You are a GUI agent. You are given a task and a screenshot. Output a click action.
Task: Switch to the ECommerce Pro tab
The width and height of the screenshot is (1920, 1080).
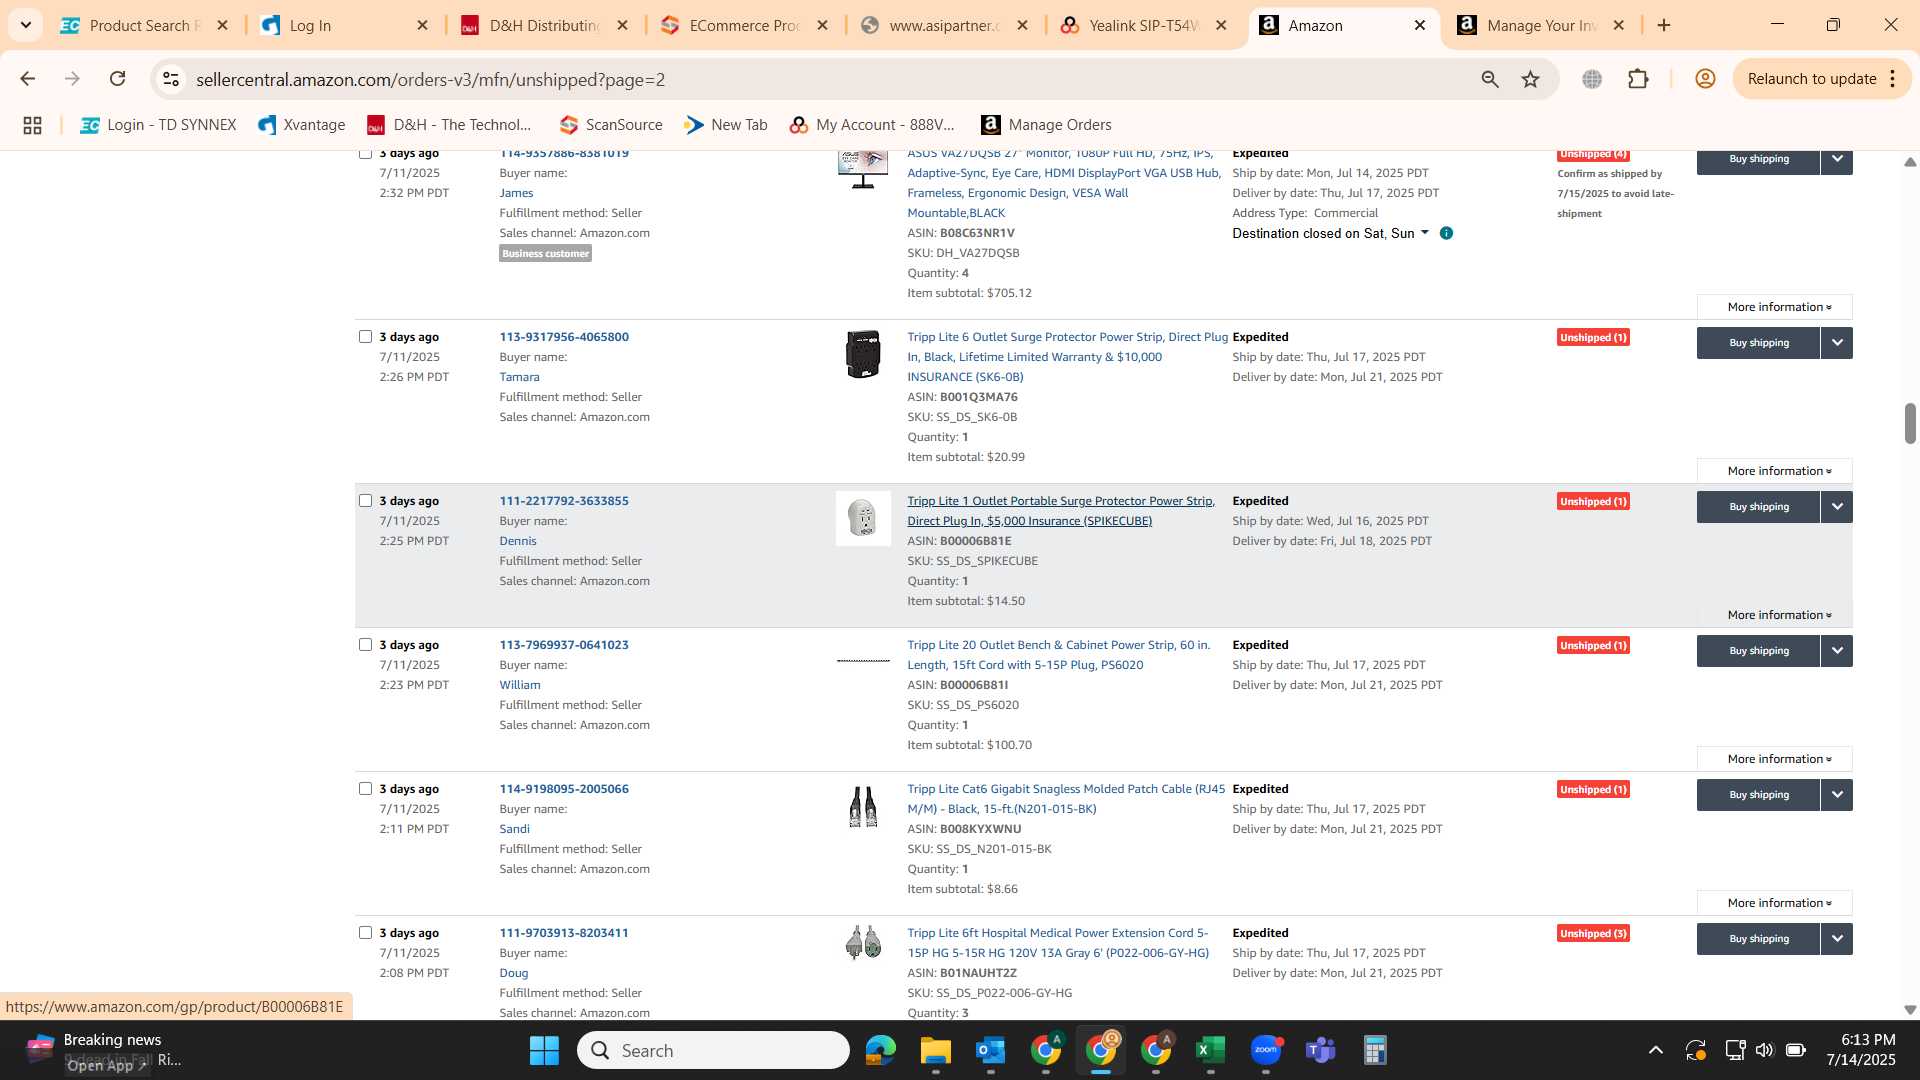coord(743,25)
